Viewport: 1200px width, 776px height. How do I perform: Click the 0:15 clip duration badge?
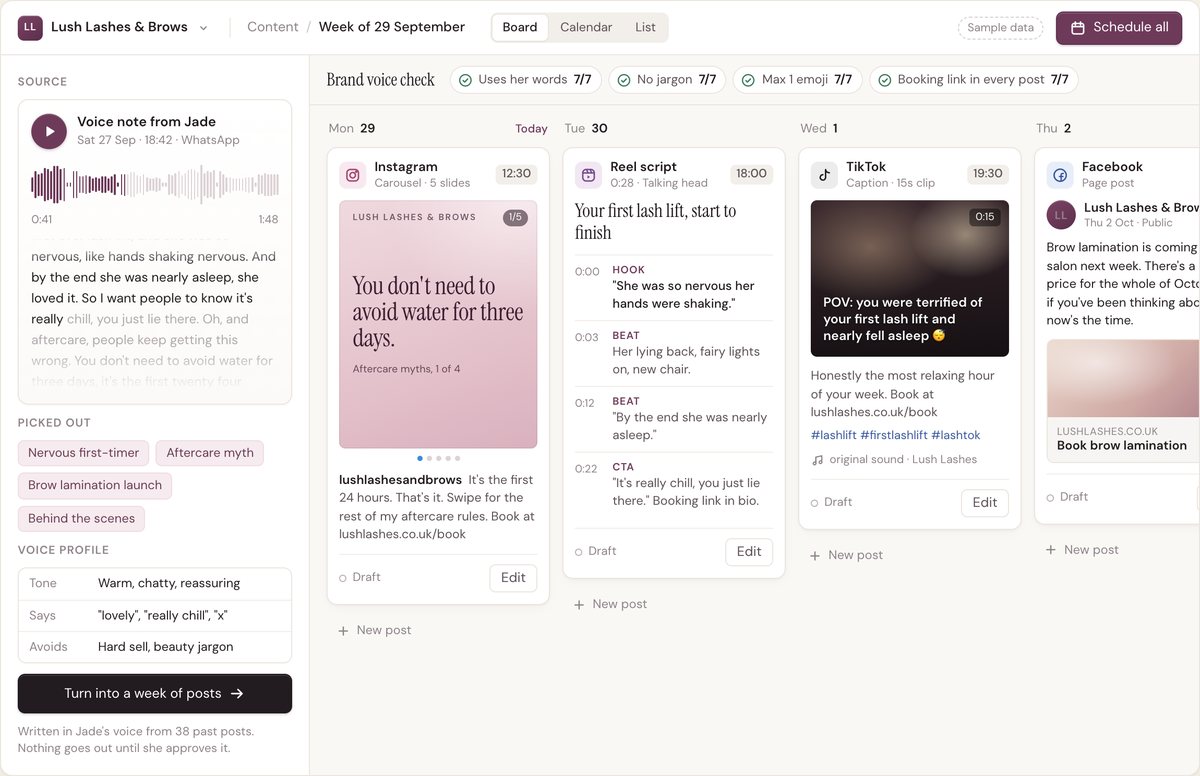(x=985, y=217)
